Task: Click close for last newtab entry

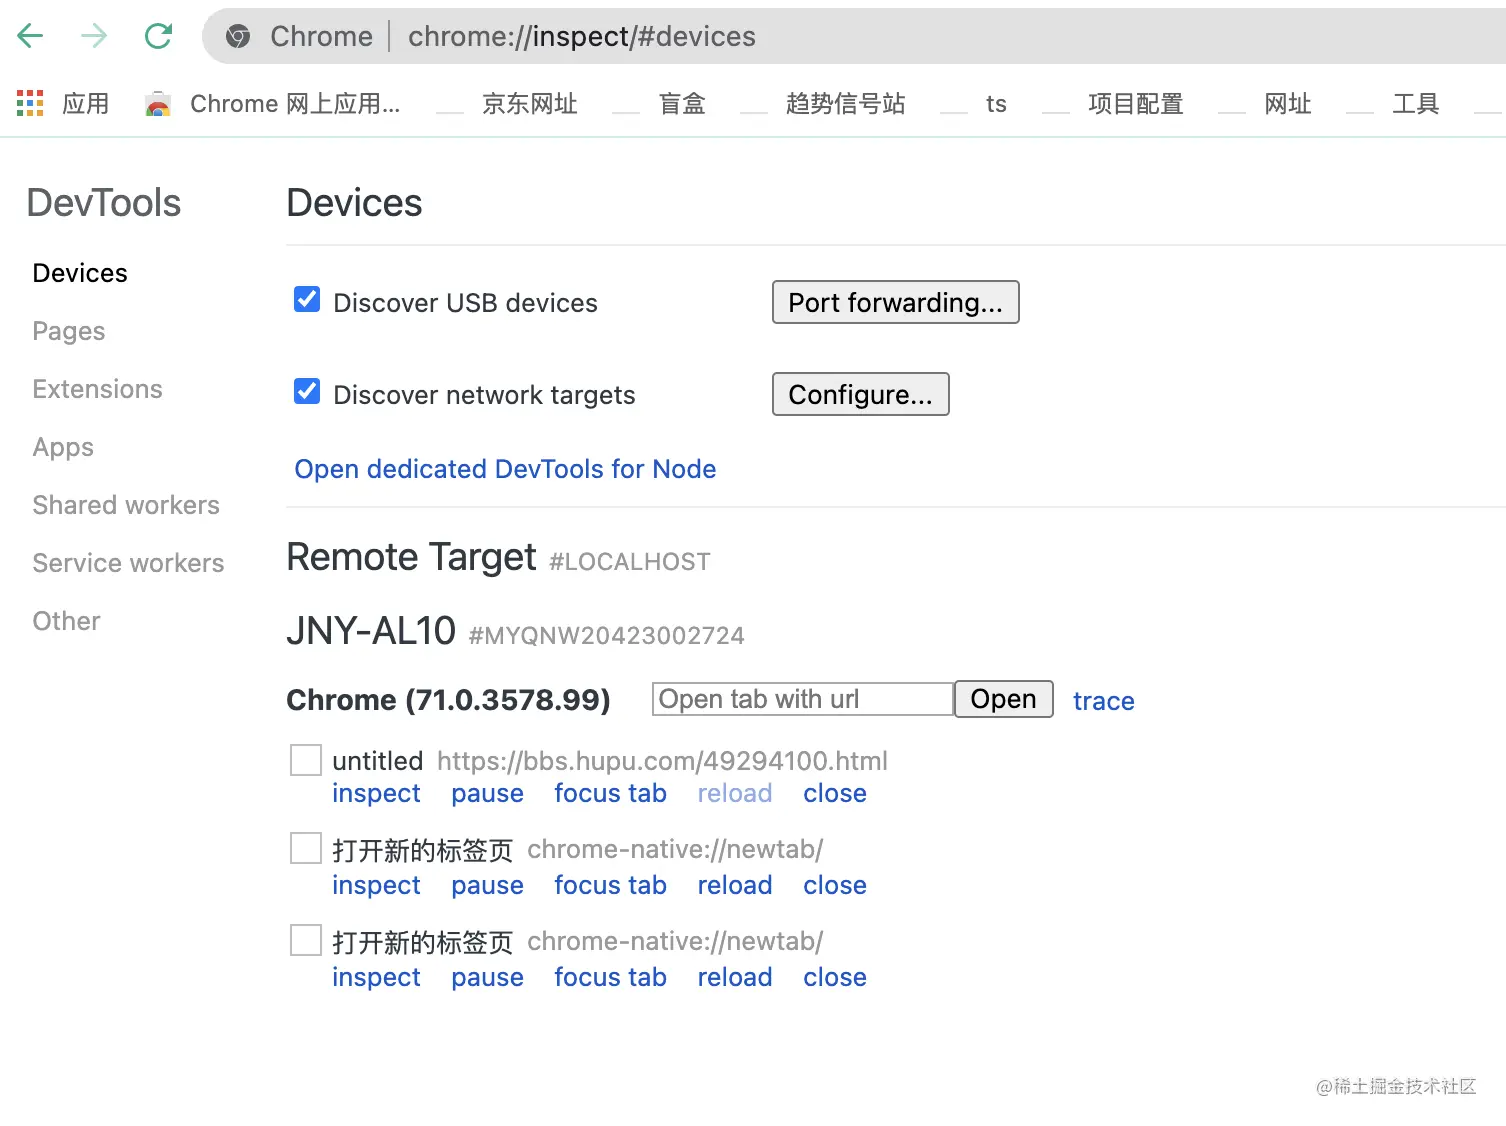Action: 835,977
